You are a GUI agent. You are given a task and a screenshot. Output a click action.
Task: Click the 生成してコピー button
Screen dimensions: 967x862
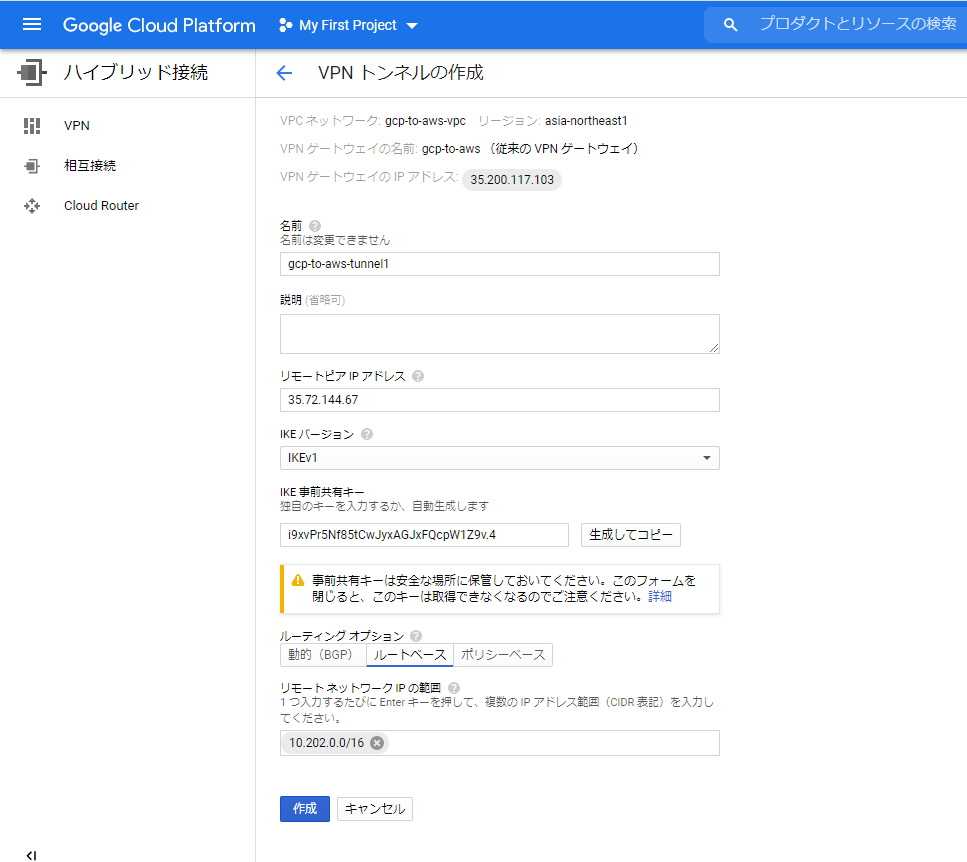click(631, 535)
